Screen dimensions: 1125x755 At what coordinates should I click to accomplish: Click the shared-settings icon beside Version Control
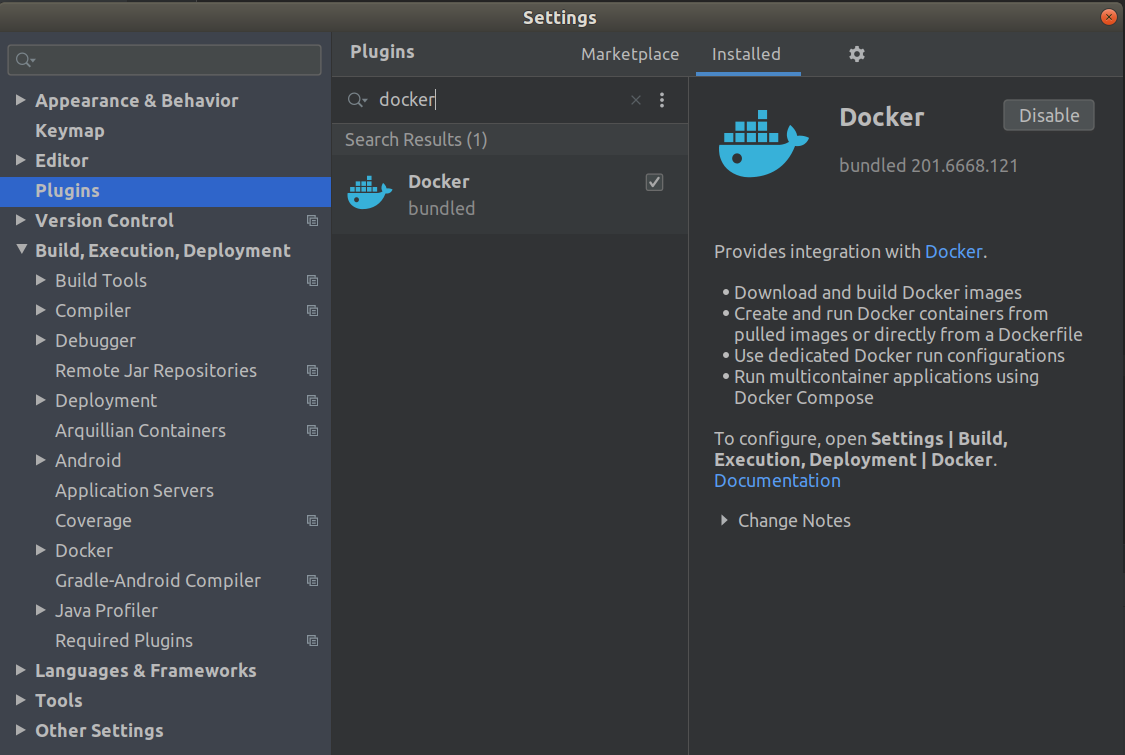point(312,220)
